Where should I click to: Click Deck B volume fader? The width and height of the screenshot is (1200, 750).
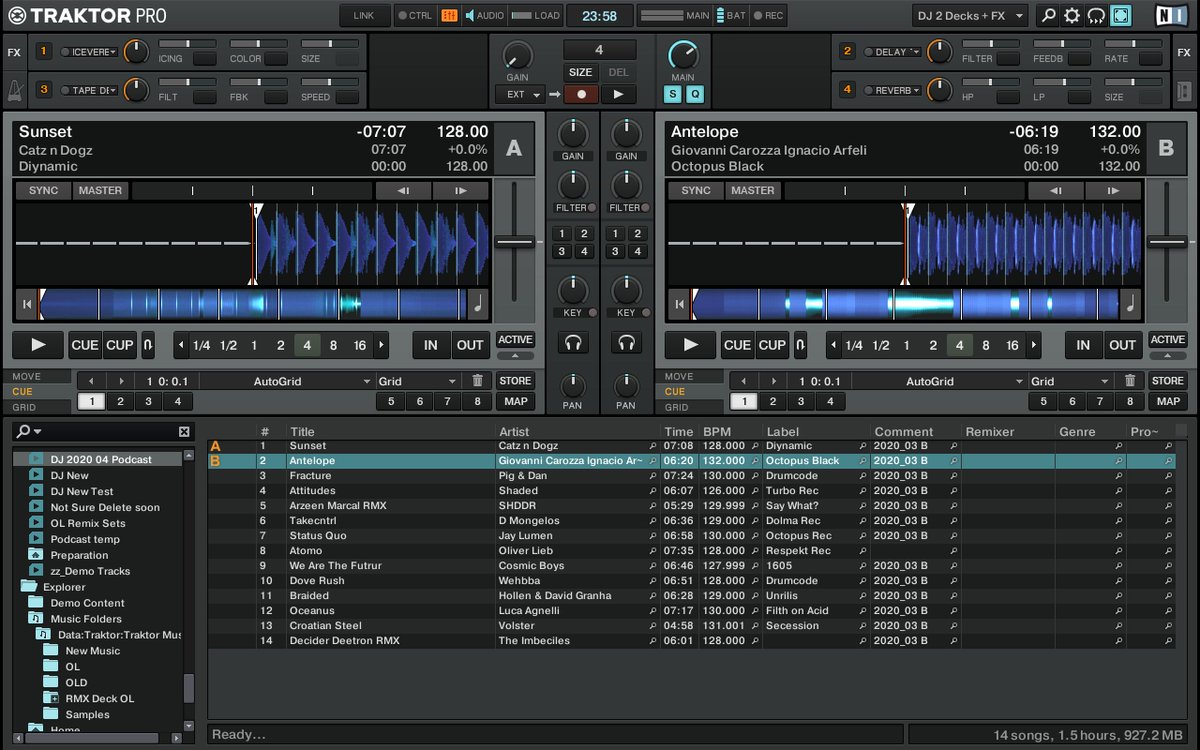1167,242
